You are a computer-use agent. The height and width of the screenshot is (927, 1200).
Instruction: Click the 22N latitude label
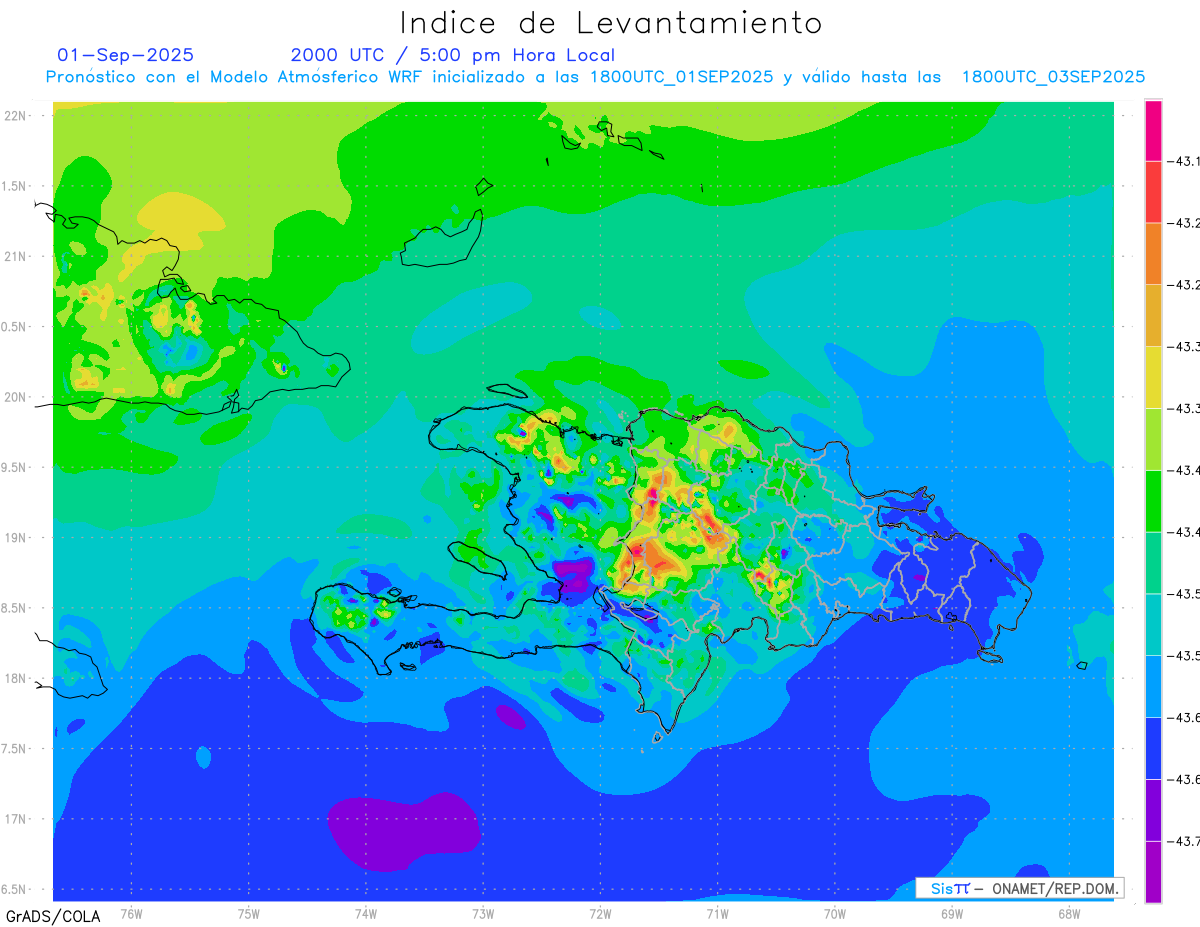tap(17, 116)
